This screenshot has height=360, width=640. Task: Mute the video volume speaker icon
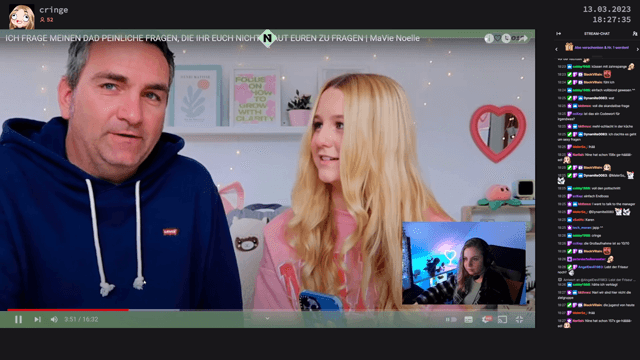(x=54, y=320)
